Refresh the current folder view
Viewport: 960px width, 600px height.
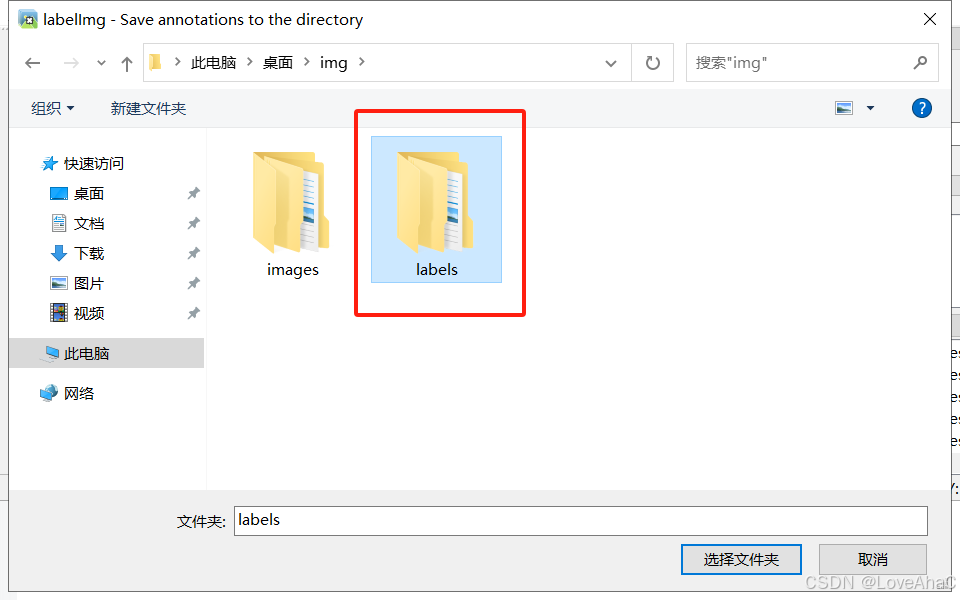point(653,62)
